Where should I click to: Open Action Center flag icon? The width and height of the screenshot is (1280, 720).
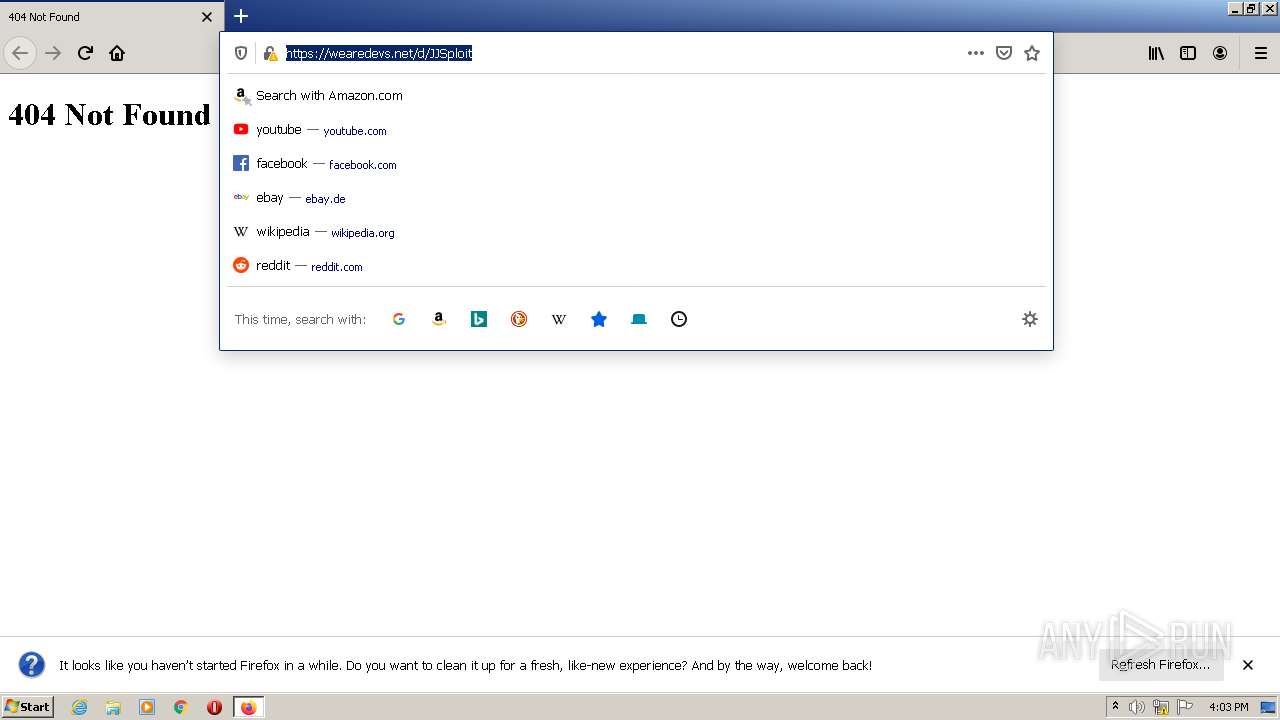pyautogui.click(x=1185, y=707)
